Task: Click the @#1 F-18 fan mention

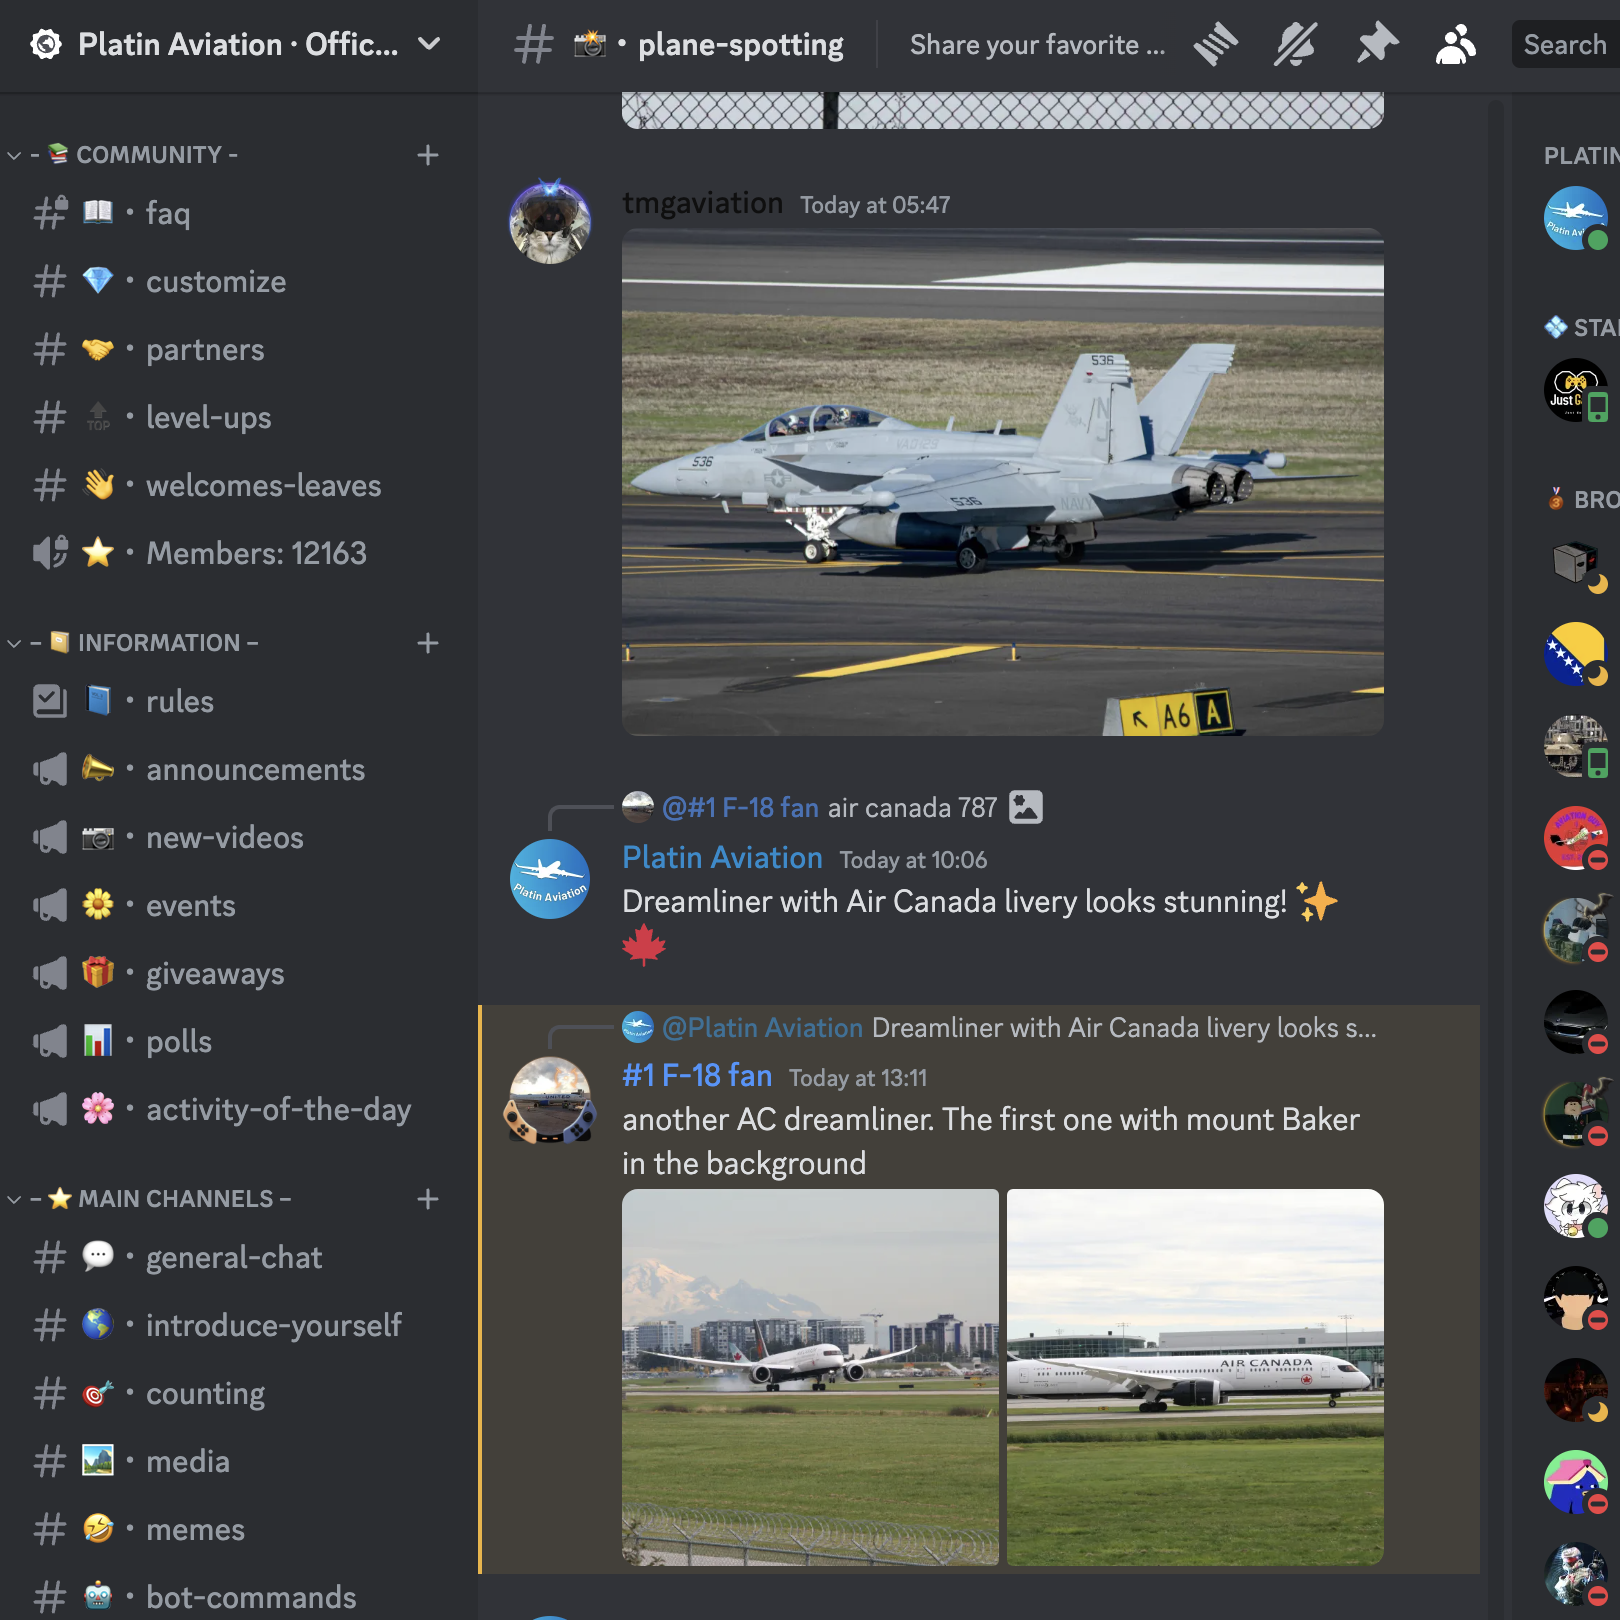Action: pyautogui.click(x=740, y=808)
